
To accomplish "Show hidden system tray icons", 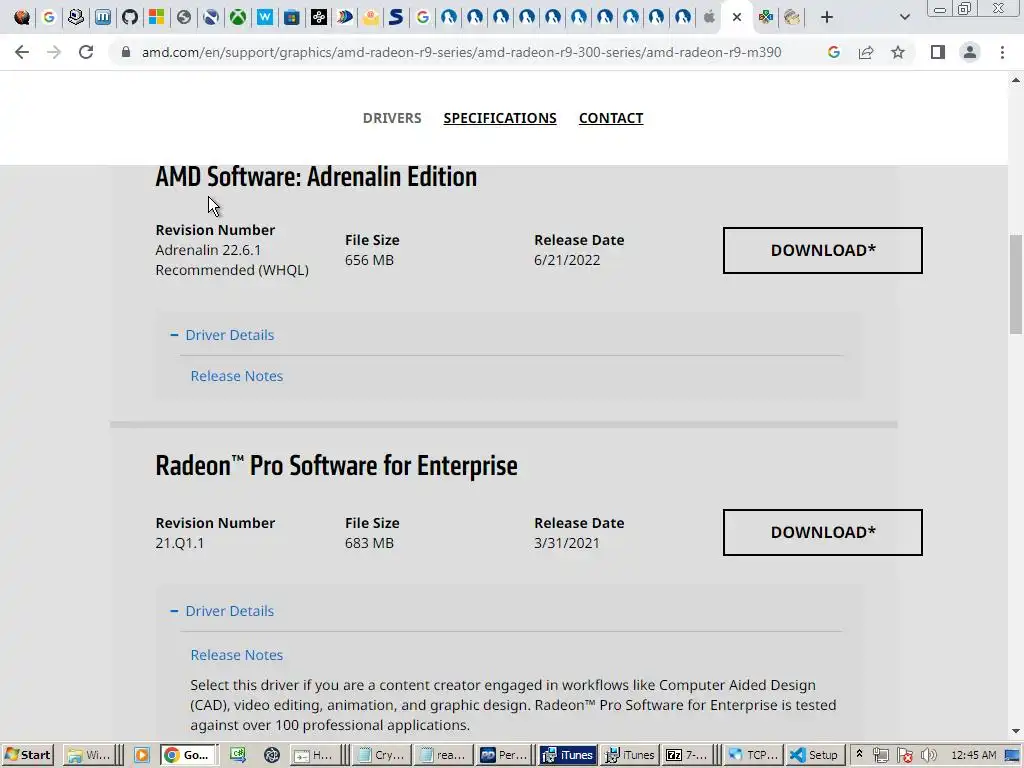I will [859, 754].
